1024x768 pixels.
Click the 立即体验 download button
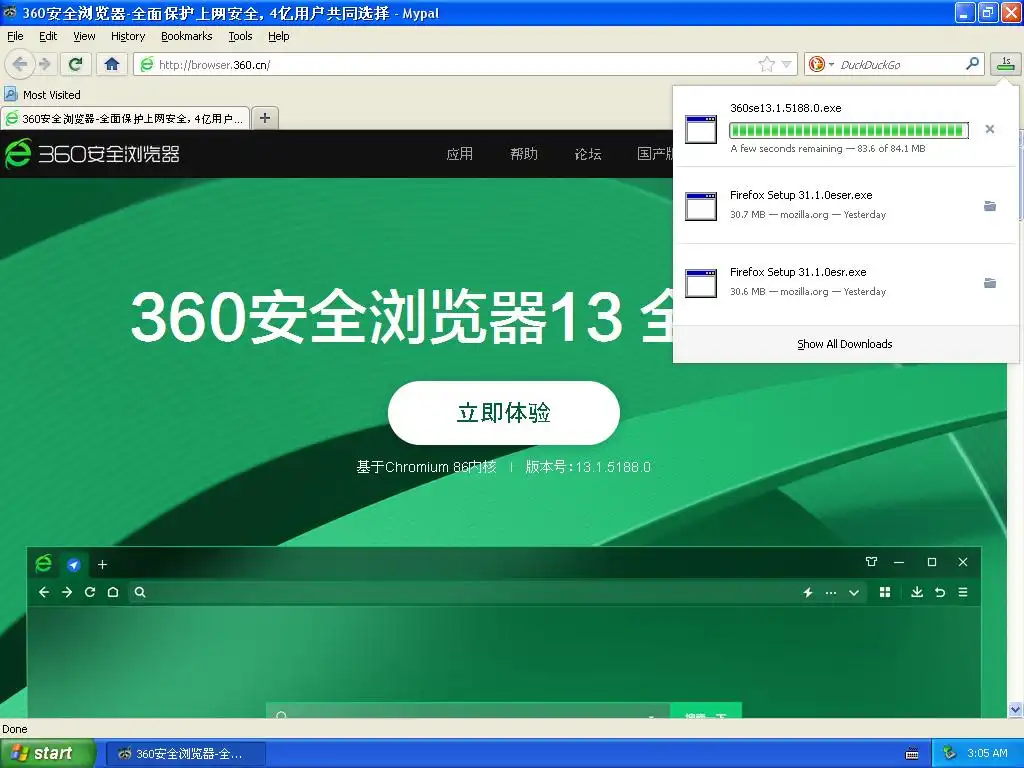[504, 413]
